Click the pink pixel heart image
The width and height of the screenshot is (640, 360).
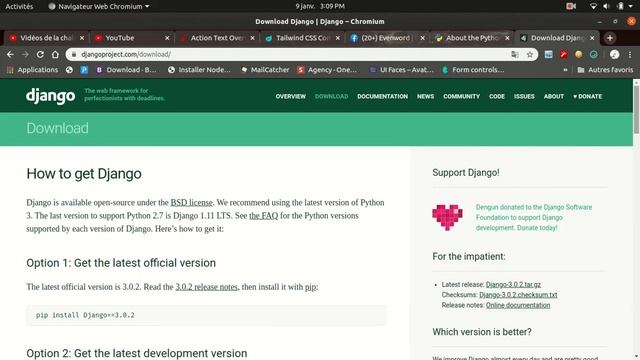click(447, 217)
